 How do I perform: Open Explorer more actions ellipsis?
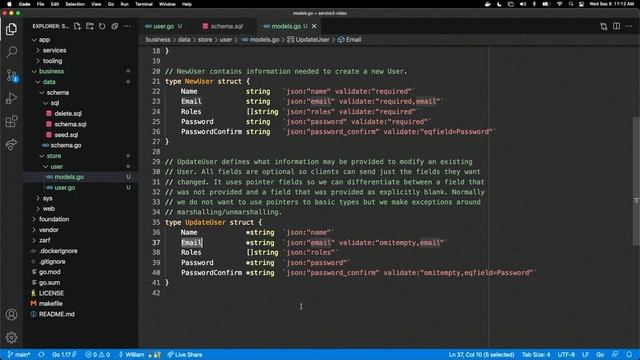click(x=127, y=26)
